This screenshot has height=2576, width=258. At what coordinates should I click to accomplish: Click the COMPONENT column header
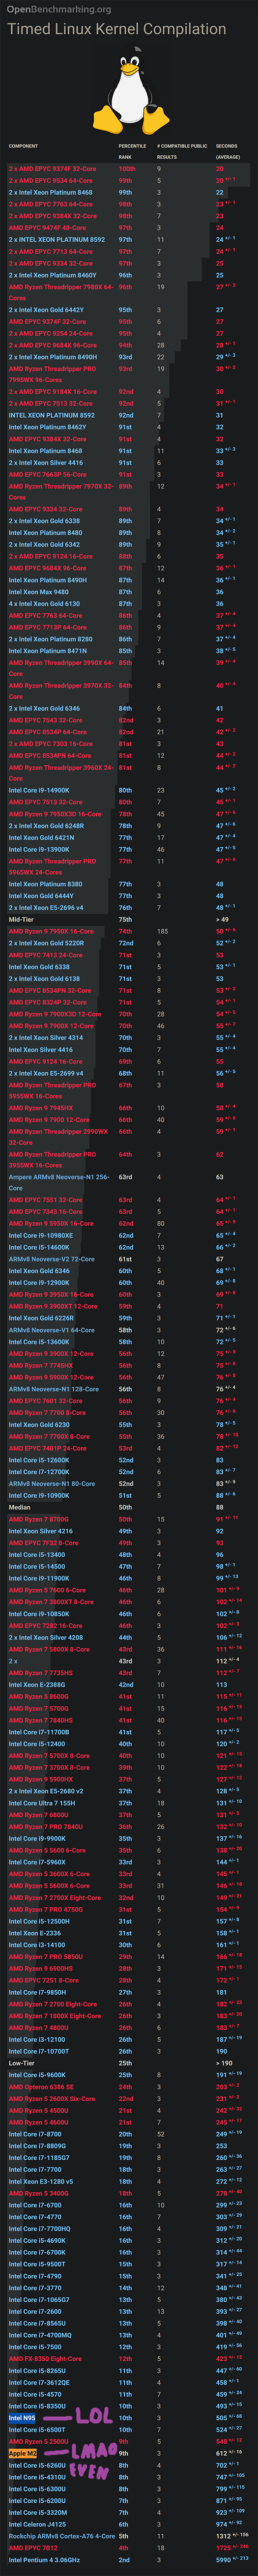click(24, 146)
